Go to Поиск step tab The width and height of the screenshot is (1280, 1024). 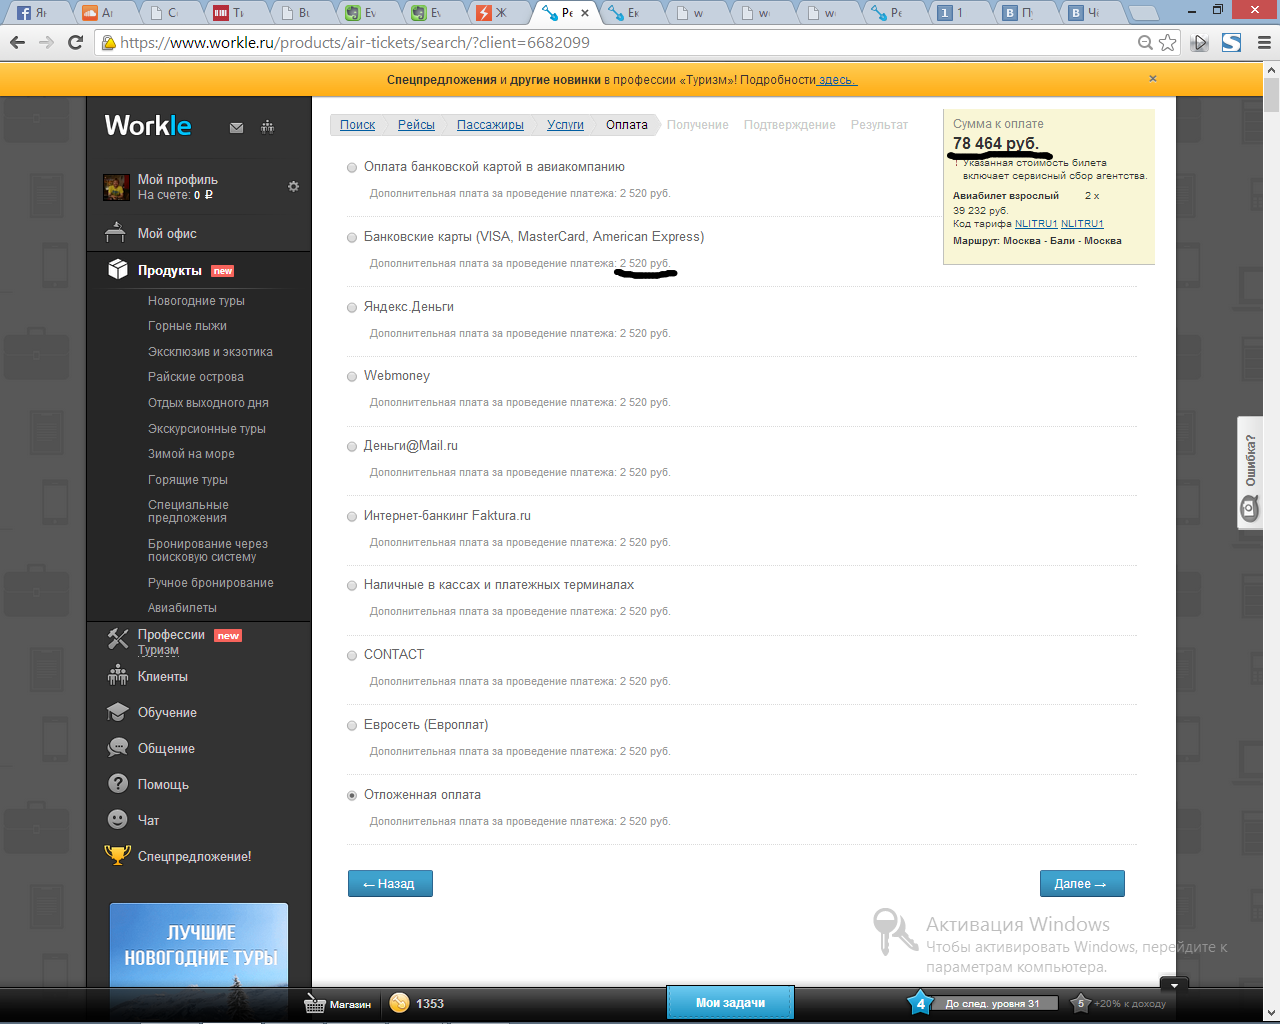(x=357, y=125)
